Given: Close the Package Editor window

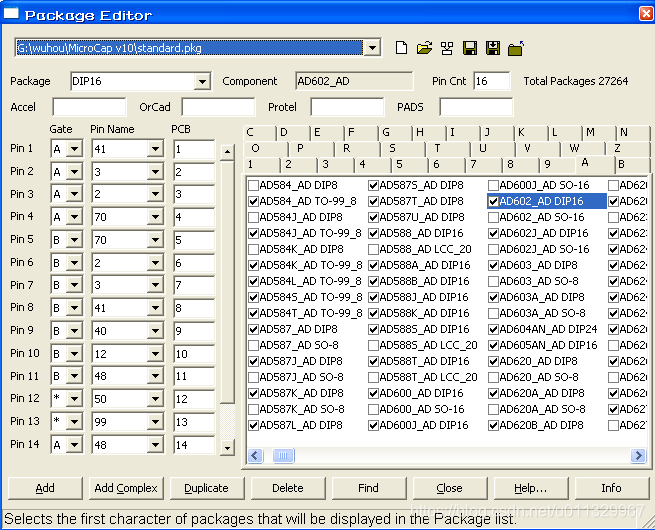Looking at the screenshot, I should [x=646, y=14].
